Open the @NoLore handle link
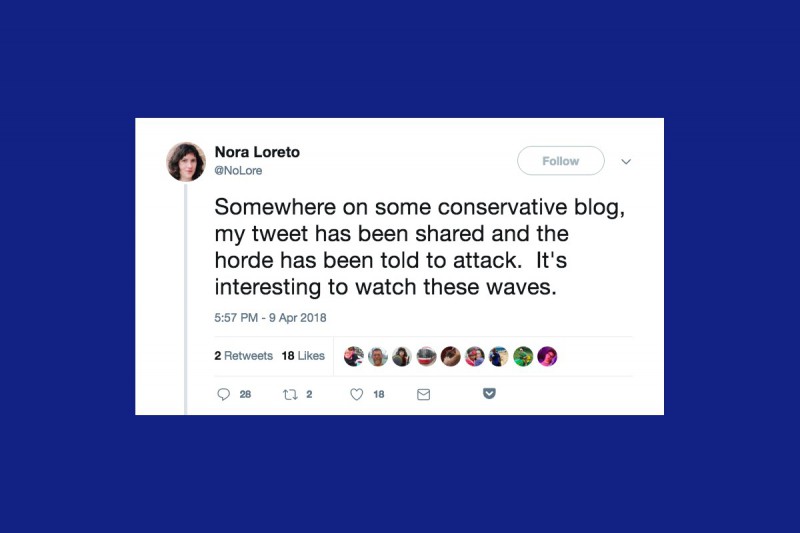The width and height of the screenshot is (800, 533). [238, 171]
